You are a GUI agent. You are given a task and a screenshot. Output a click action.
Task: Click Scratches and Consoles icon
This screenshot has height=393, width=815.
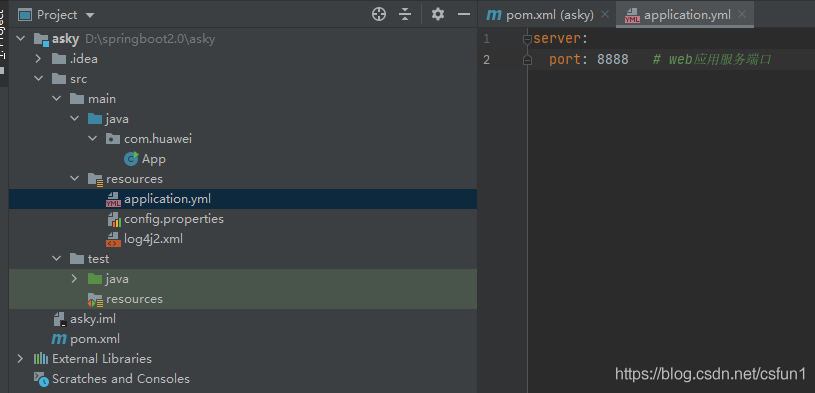coord(41,378)
